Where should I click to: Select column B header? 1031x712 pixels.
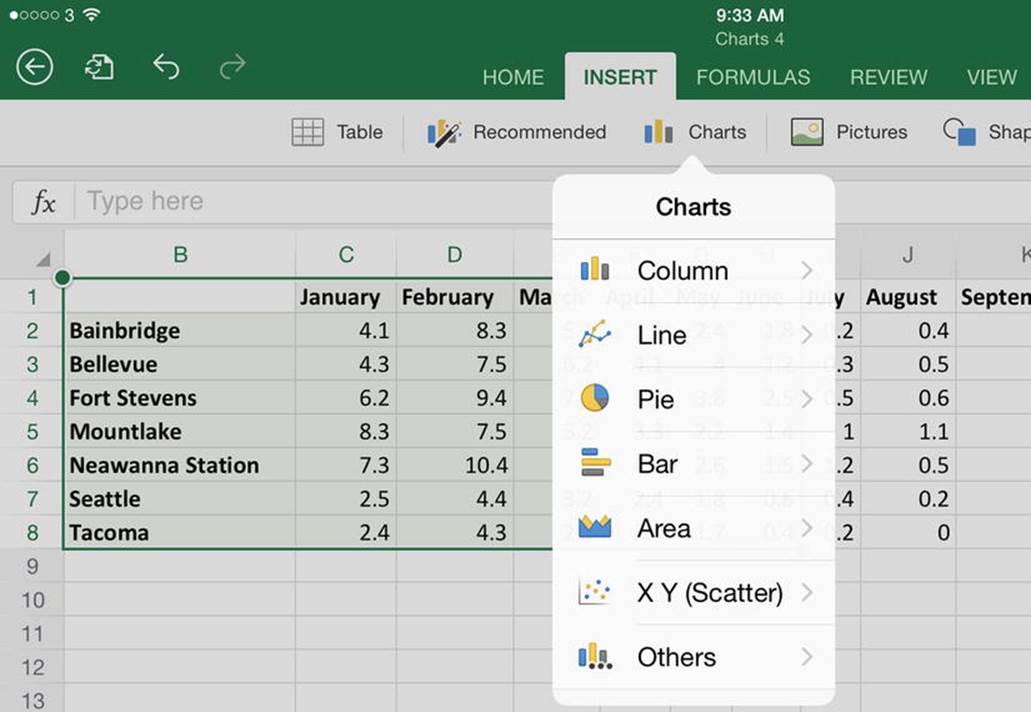pyautogui.click(x=180, y=254)
